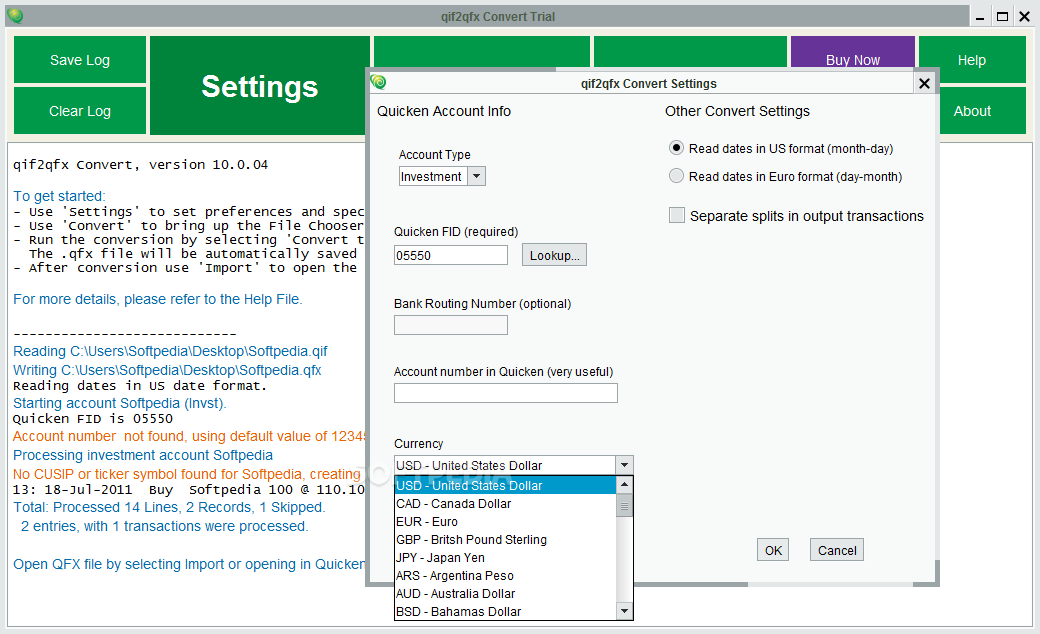Click the '13: 18-Jul-2011 Buy Softpedia' log line
Screen dimensions: 1040x634
(189, 489)
